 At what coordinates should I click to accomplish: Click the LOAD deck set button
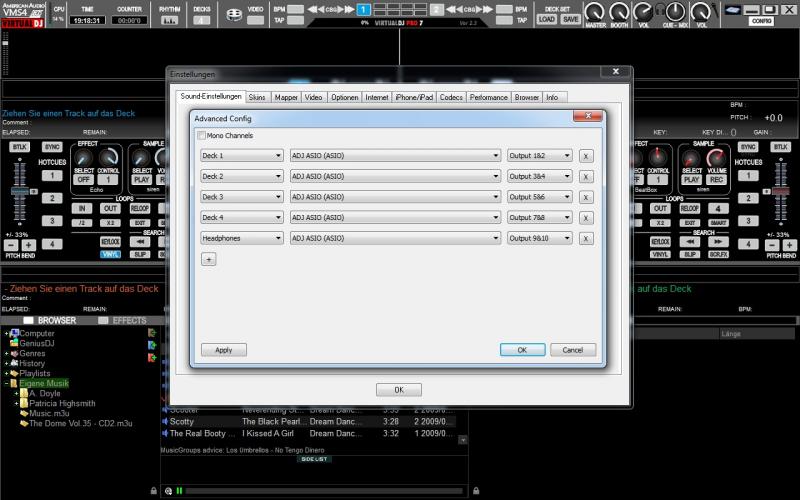click(x=546, y=19)
